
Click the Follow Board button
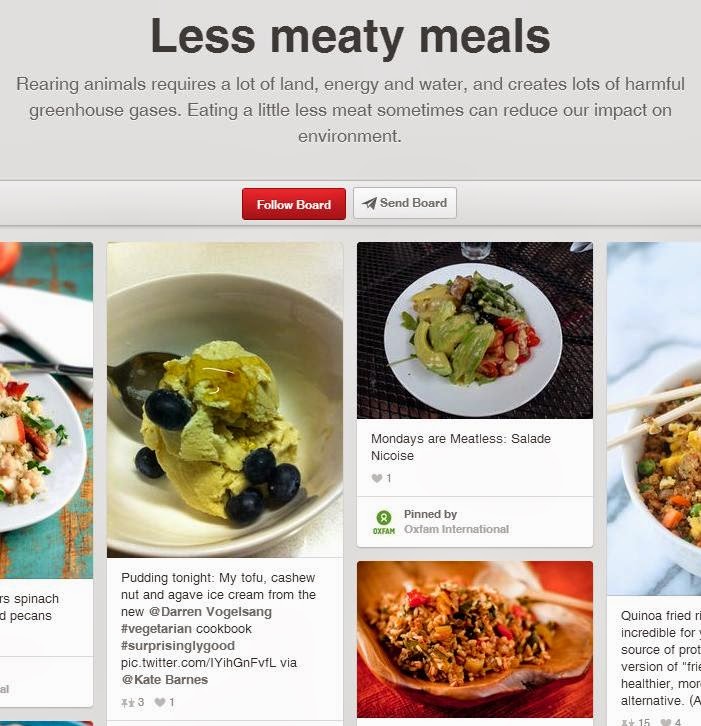coord(294,204)
